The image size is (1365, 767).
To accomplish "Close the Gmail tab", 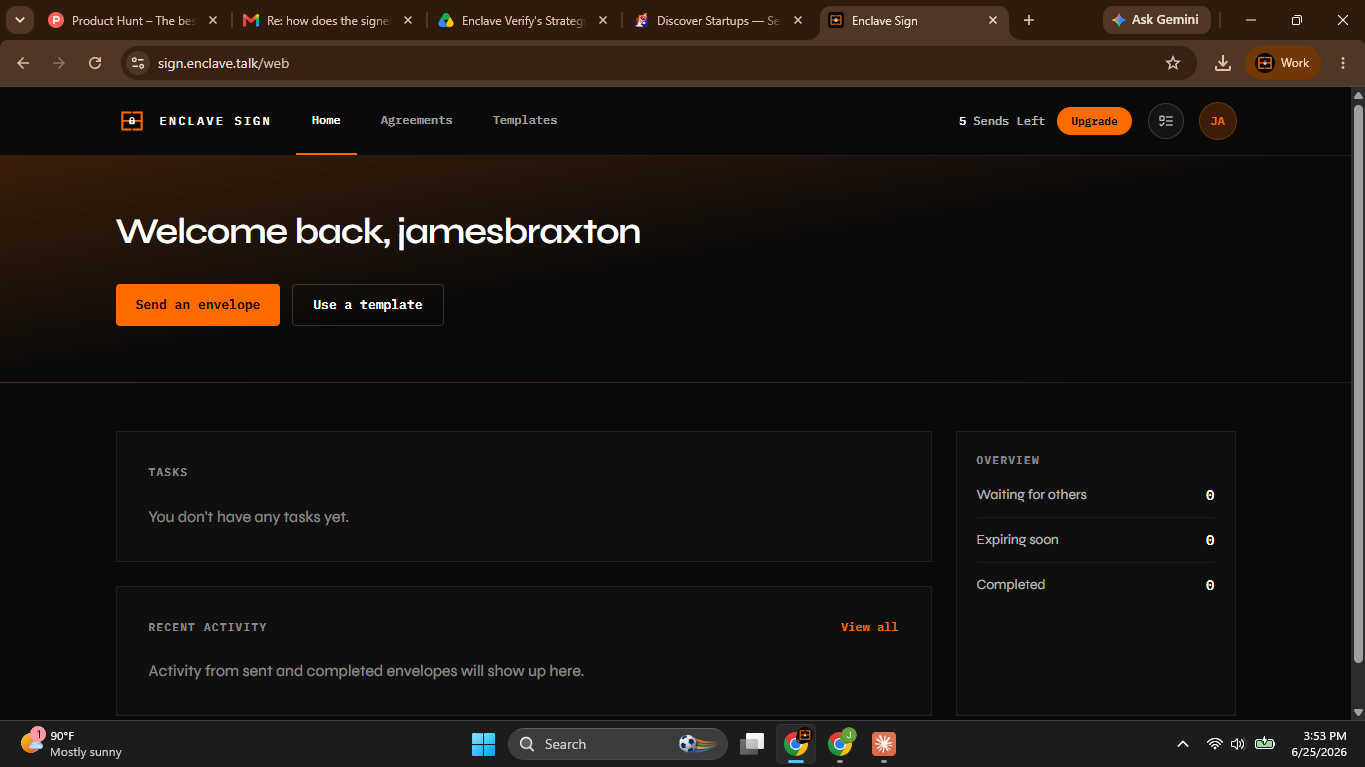I will (407, 20).
